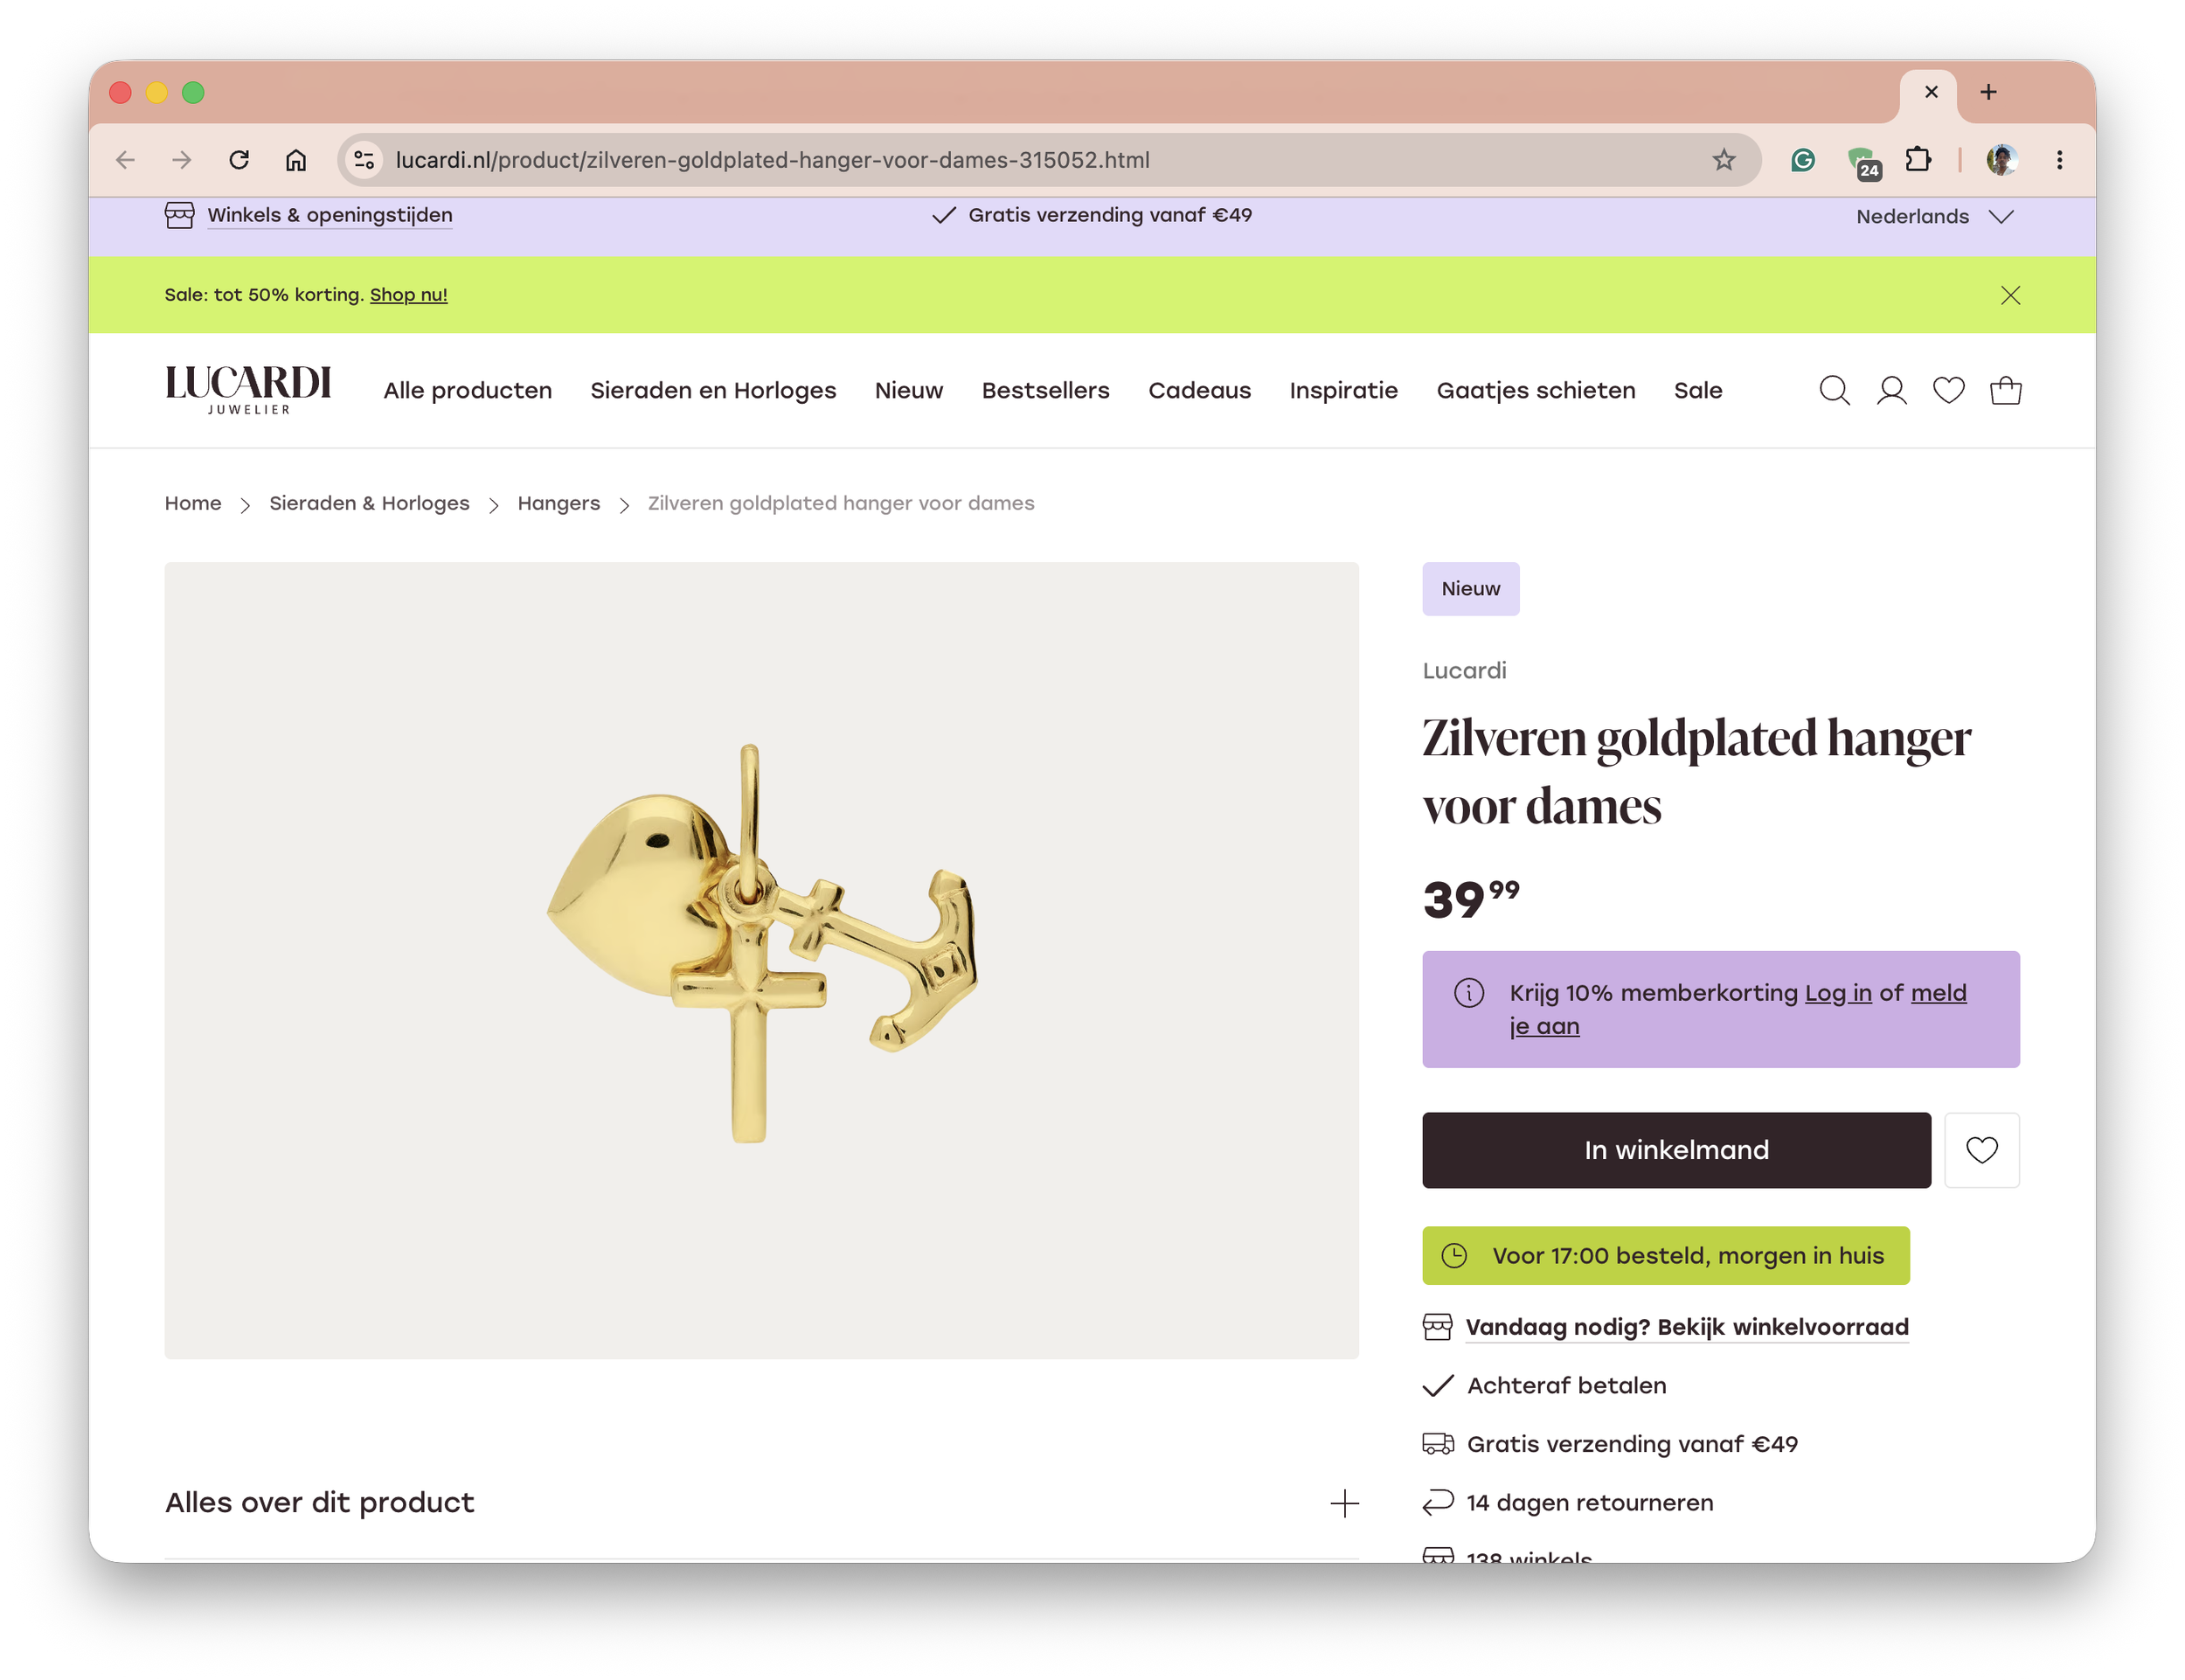Image resolution: width=2185 pixels, height=1680 pixels.
Task: Click the store icon next to Winkels
Action: [179, 215]
